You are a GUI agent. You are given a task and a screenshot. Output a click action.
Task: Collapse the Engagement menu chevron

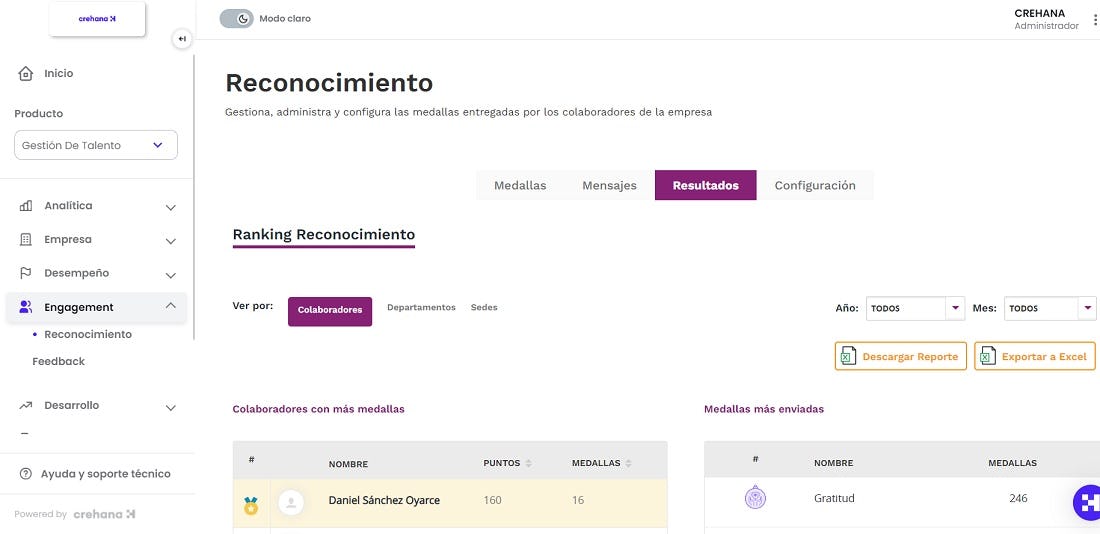[x=170, y=305]
